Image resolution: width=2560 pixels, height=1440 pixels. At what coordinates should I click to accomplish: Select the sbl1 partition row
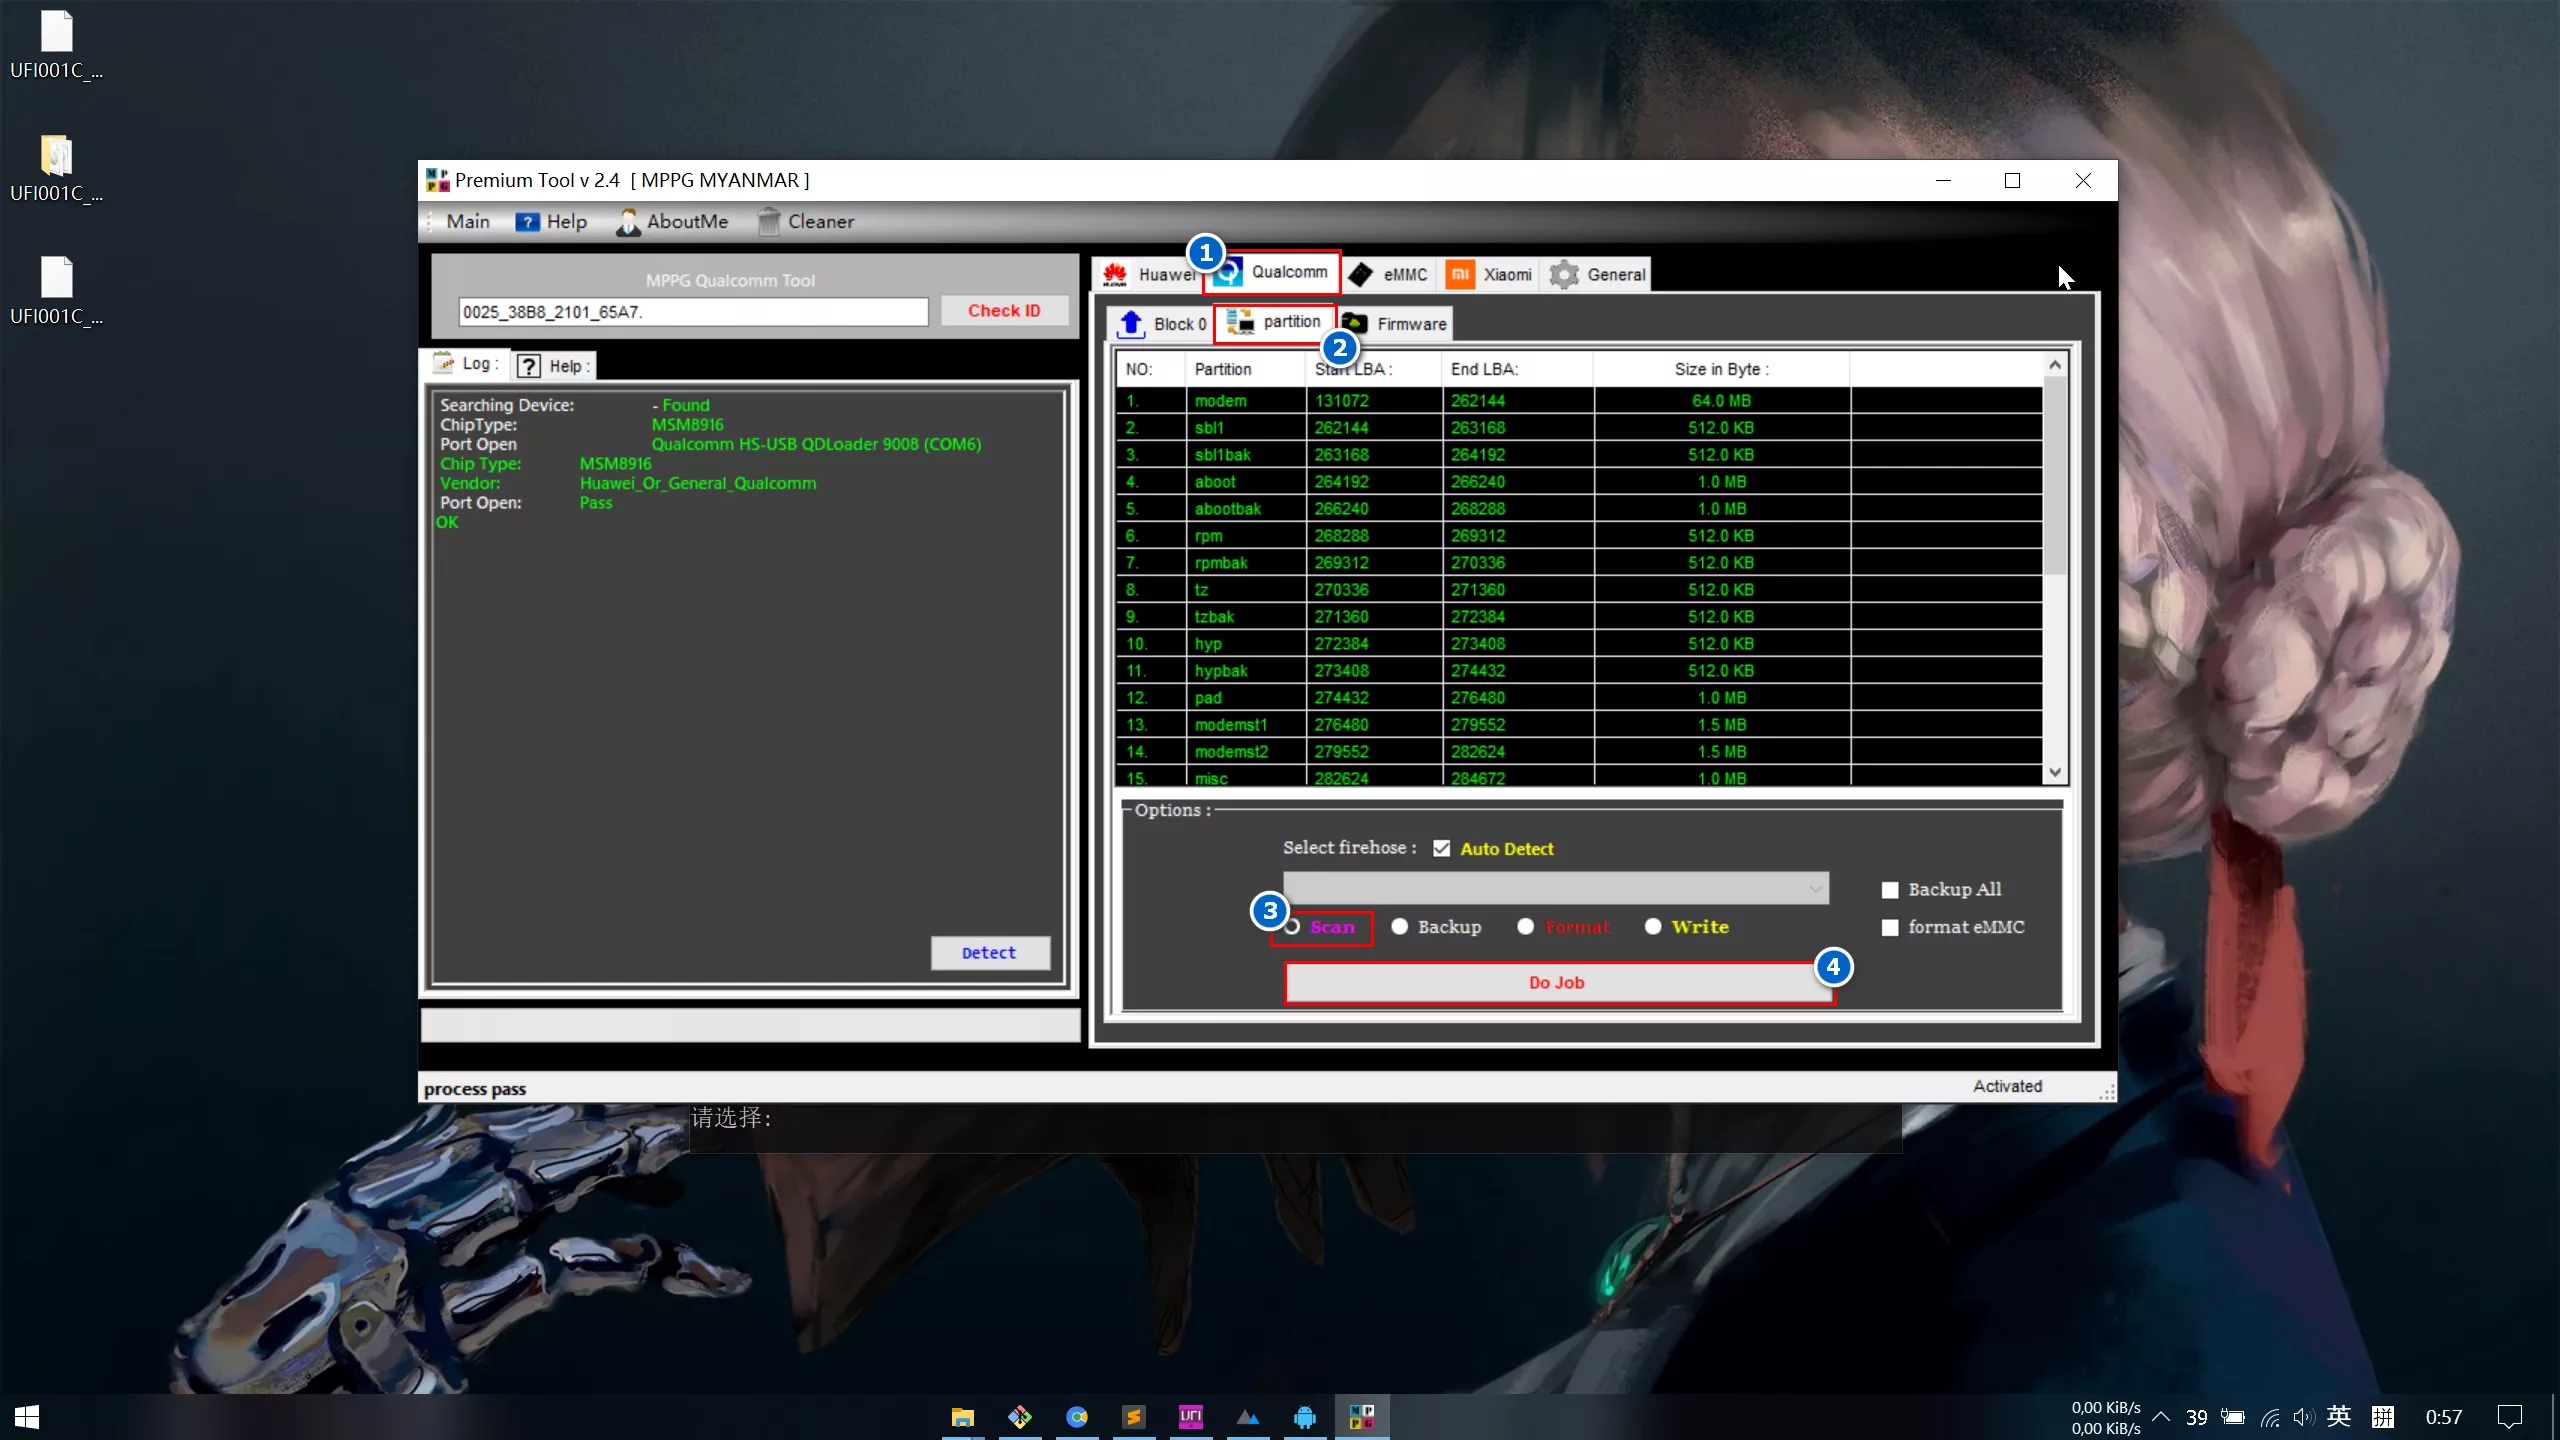(1580, 427)
